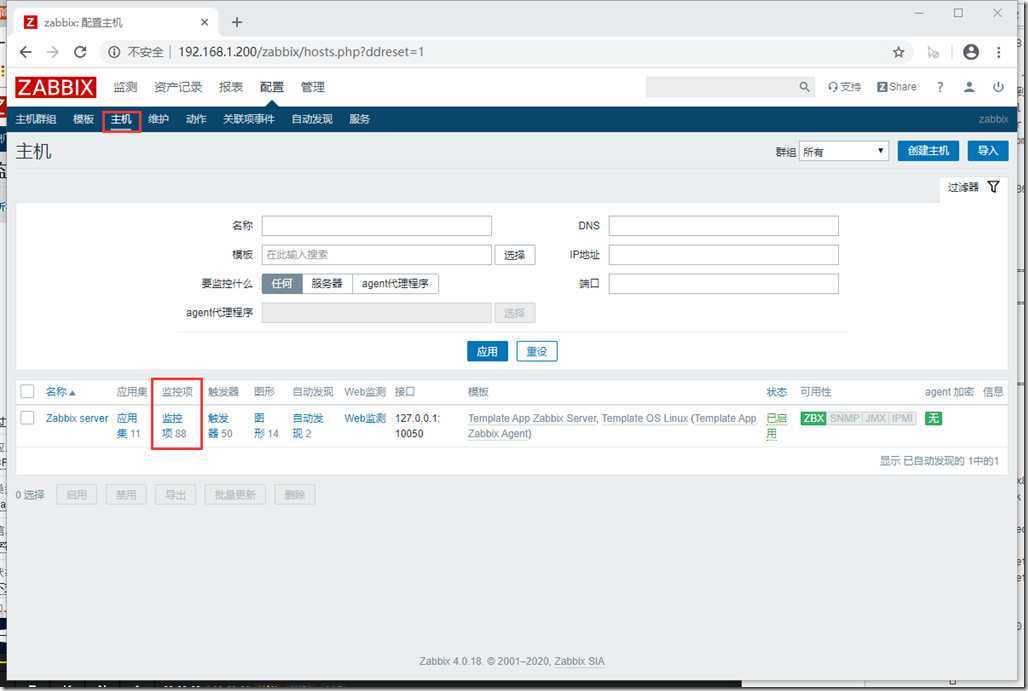Click the SNMP availability badge

point(844,418)
